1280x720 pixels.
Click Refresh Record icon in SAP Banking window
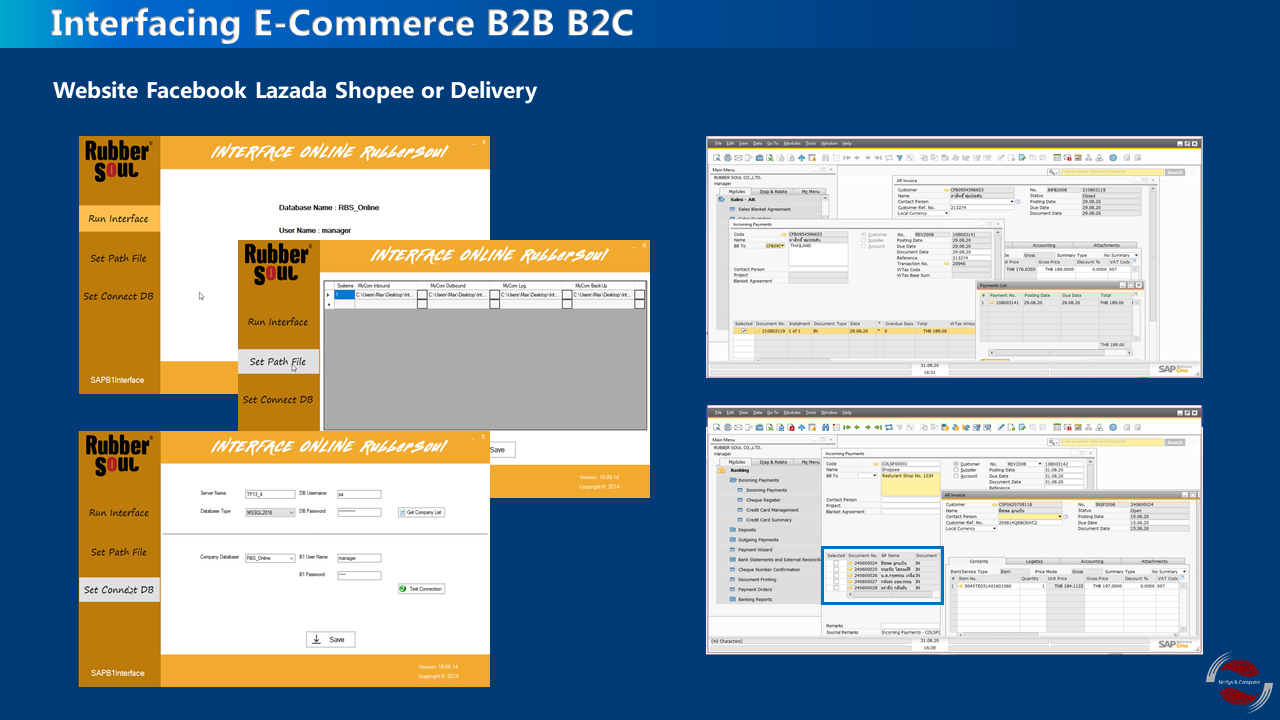[889, 425]
